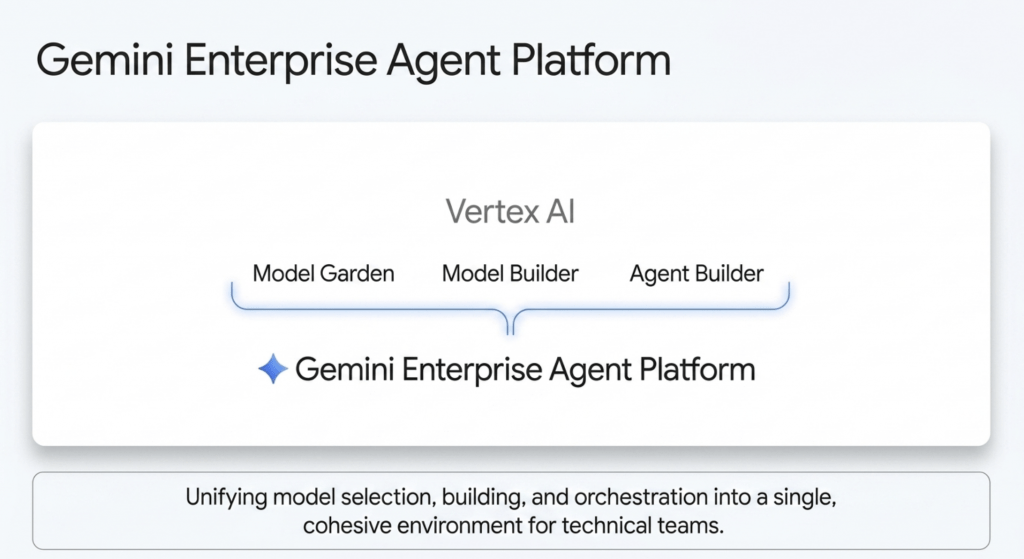Click the word Agent in the slide title

point(456,61)
